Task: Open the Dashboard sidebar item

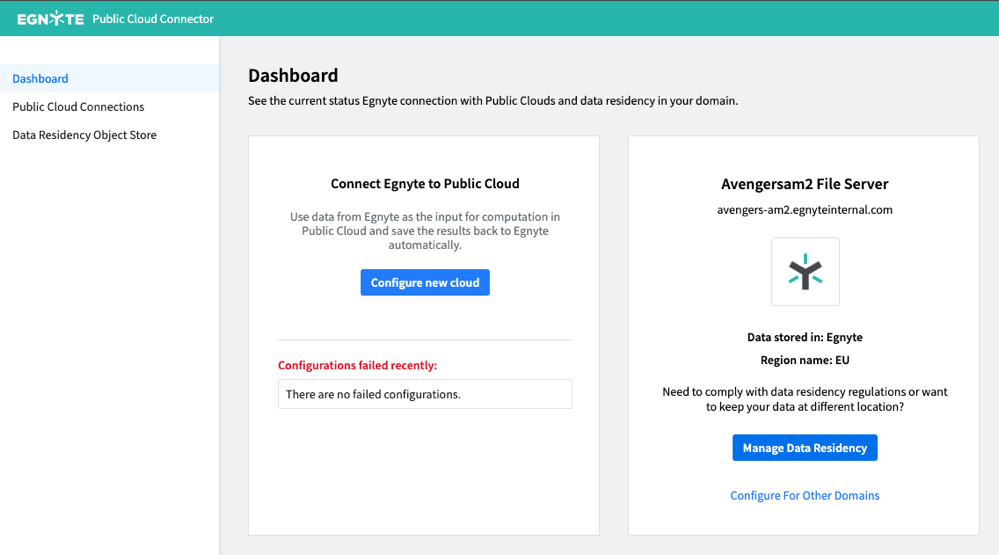Action: tap(109, 78)
